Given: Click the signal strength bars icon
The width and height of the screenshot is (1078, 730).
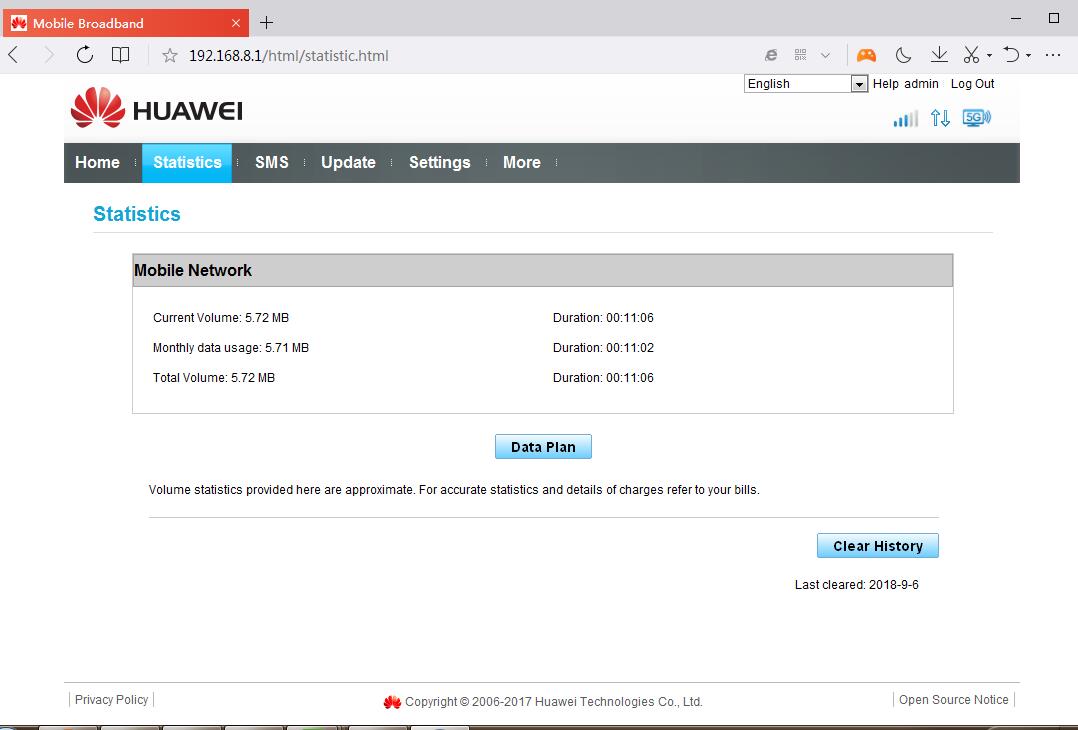Looking at the screenshot, I should click(x=904, y=118).
